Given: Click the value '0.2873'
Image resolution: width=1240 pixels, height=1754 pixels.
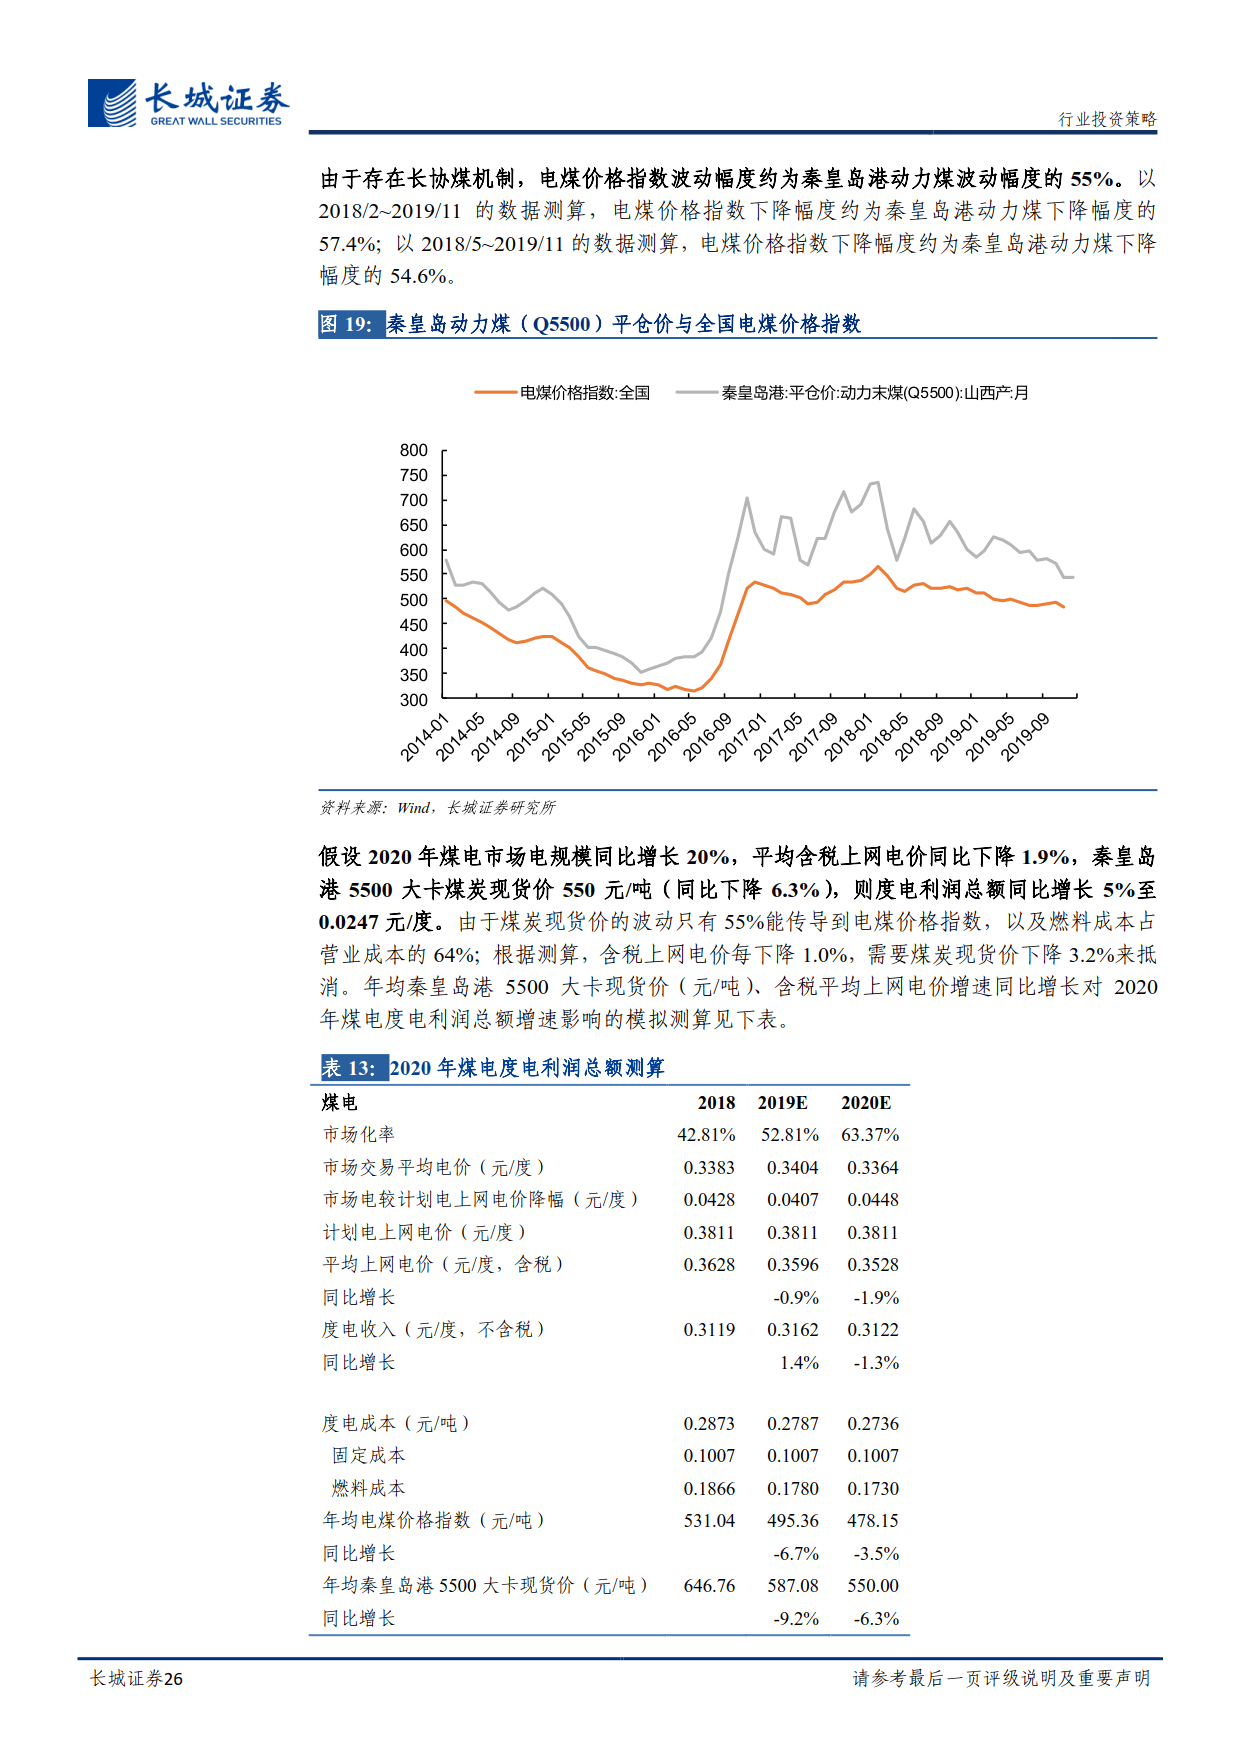Looking at the screenshot, I should tap(709, 1423).
